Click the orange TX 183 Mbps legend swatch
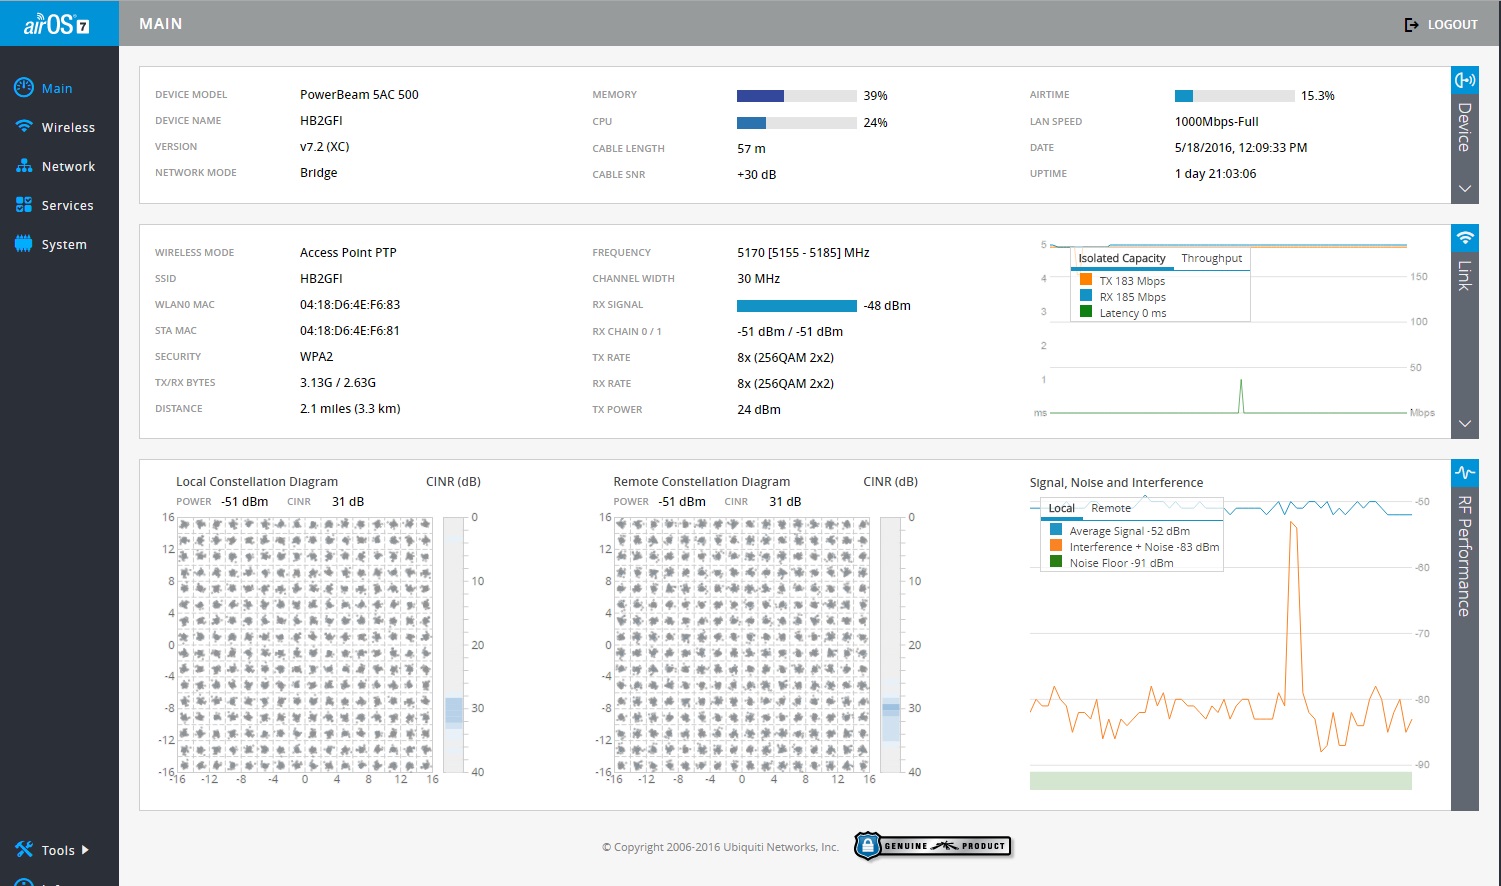1501x886 pixels. (x=1085, y=280)
